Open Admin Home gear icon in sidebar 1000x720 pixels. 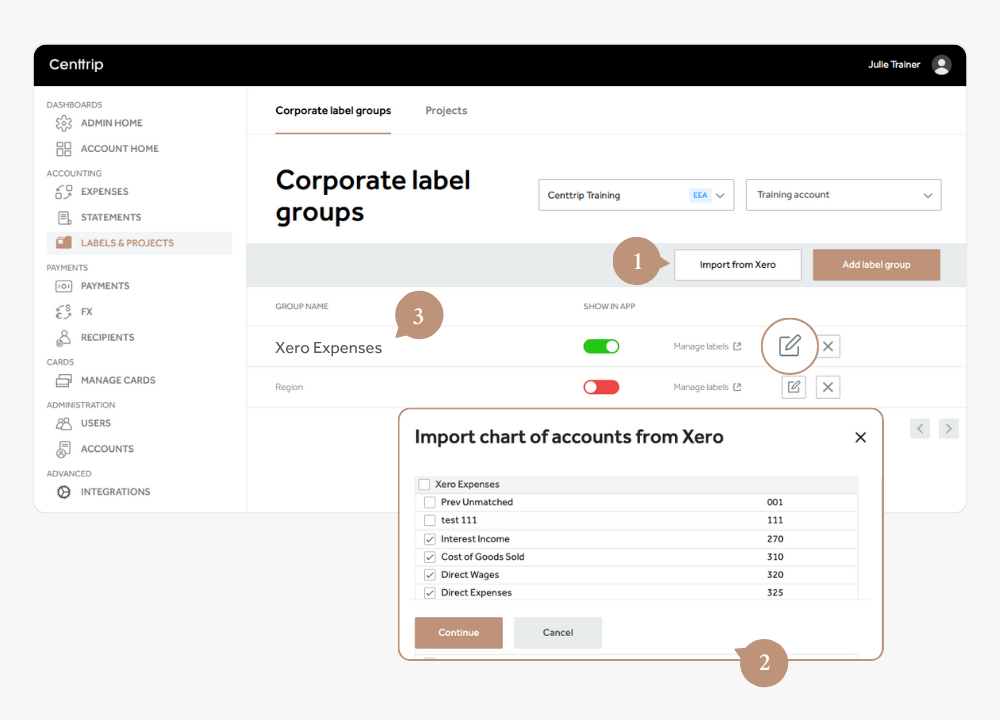click(64, 123)
